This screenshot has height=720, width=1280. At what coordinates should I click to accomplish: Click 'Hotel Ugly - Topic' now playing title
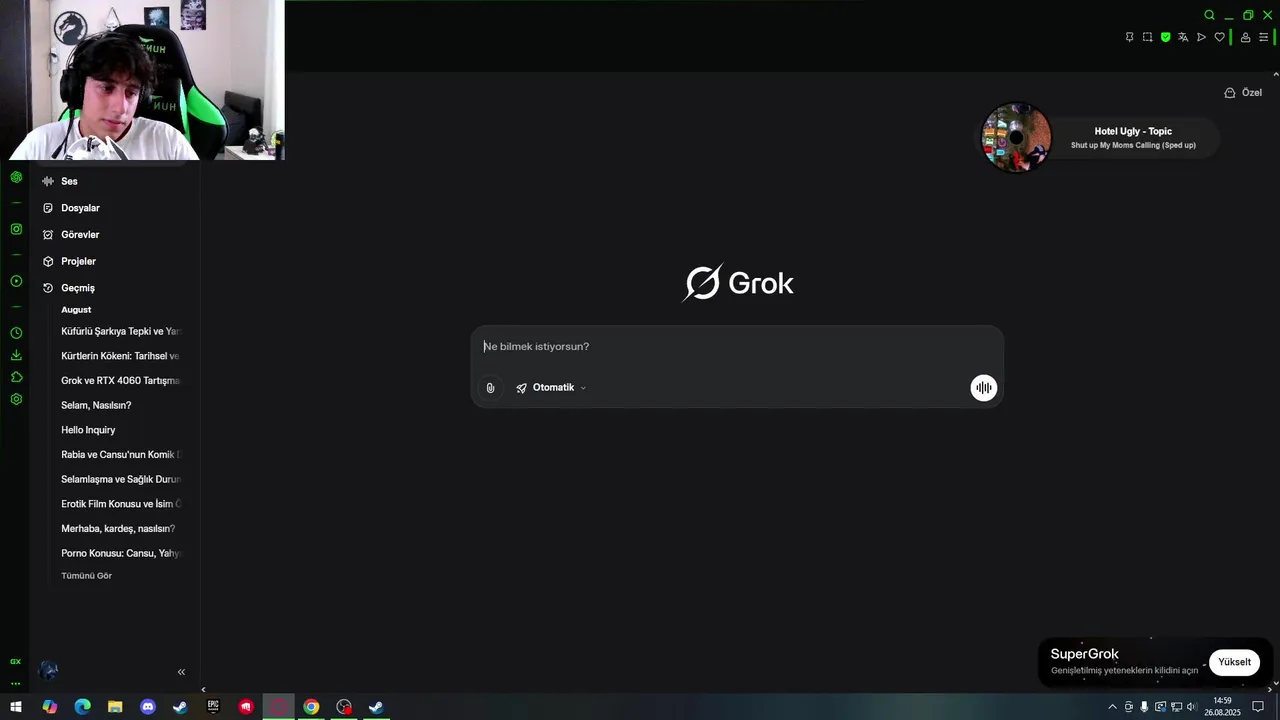1133,131
